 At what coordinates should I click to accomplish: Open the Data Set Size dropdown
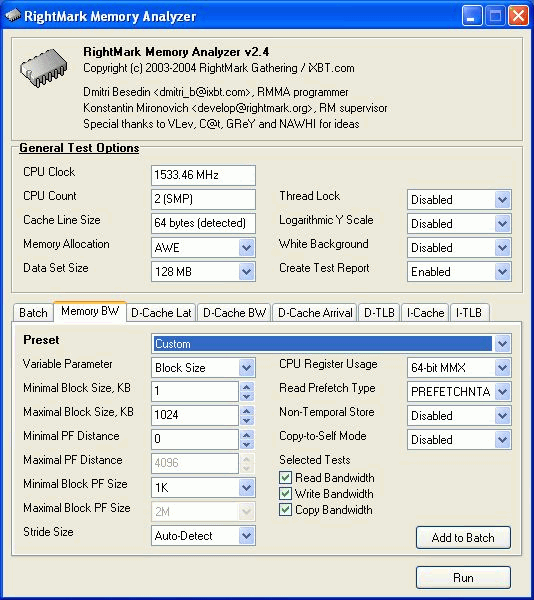pyautogui.click(x=247, y=272)
